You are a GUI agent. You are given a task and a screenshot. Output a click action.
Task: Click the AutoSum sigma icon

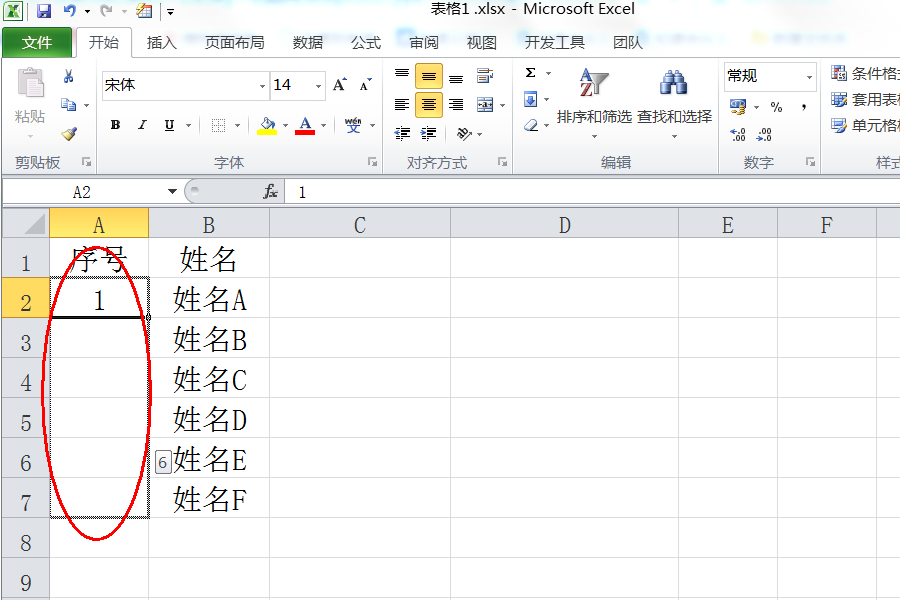click(x=530, y=73)
